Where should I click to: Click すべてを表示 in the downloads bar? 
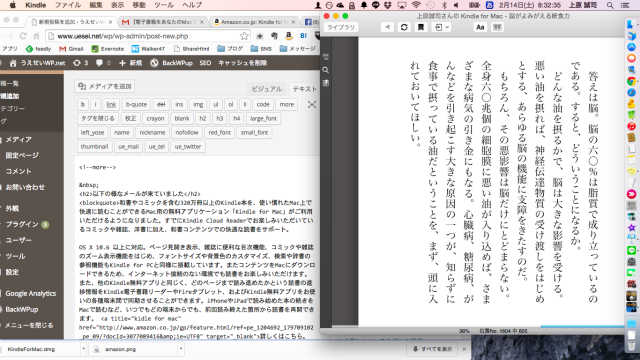click(x=433, y=349)
